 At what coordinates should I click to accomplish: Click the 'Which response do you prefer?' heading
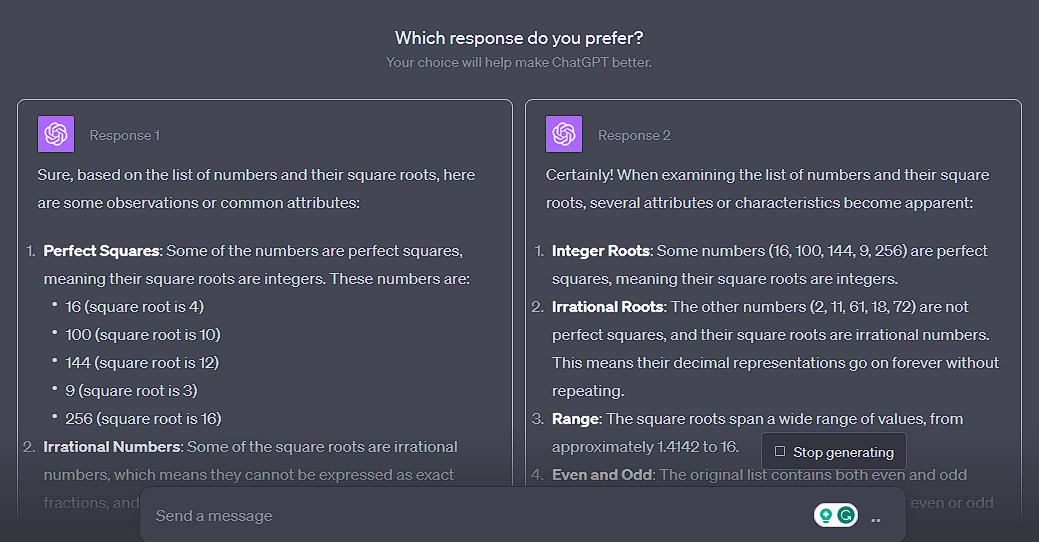[519, 38]
